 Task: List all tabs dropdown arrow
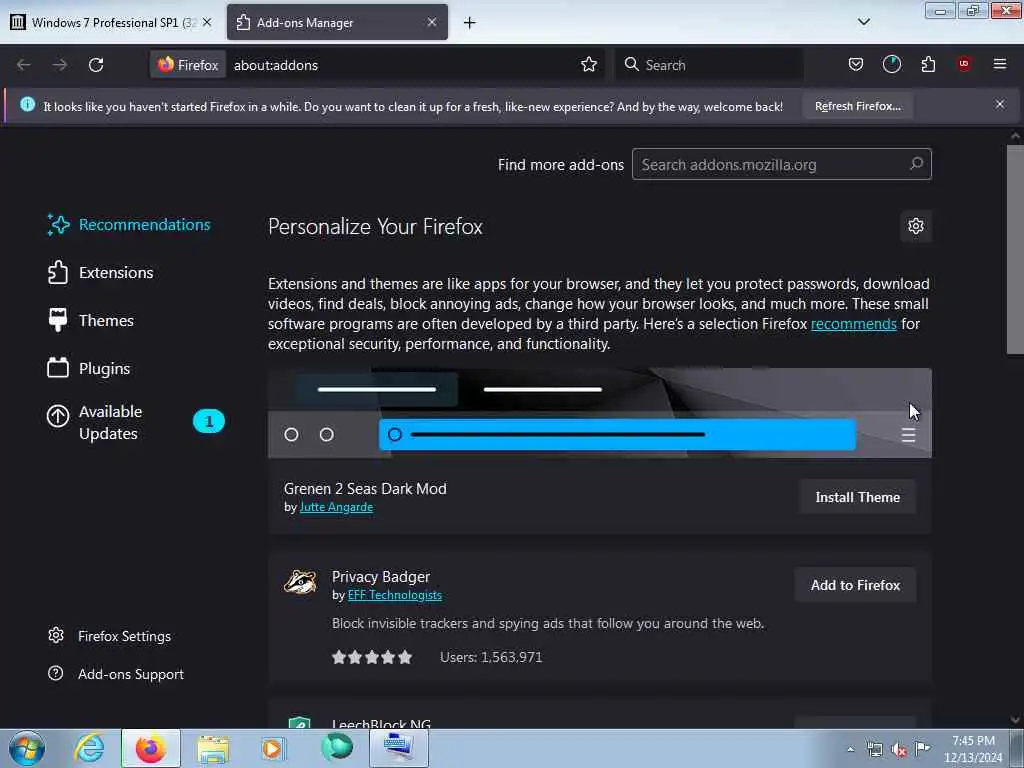863,22
